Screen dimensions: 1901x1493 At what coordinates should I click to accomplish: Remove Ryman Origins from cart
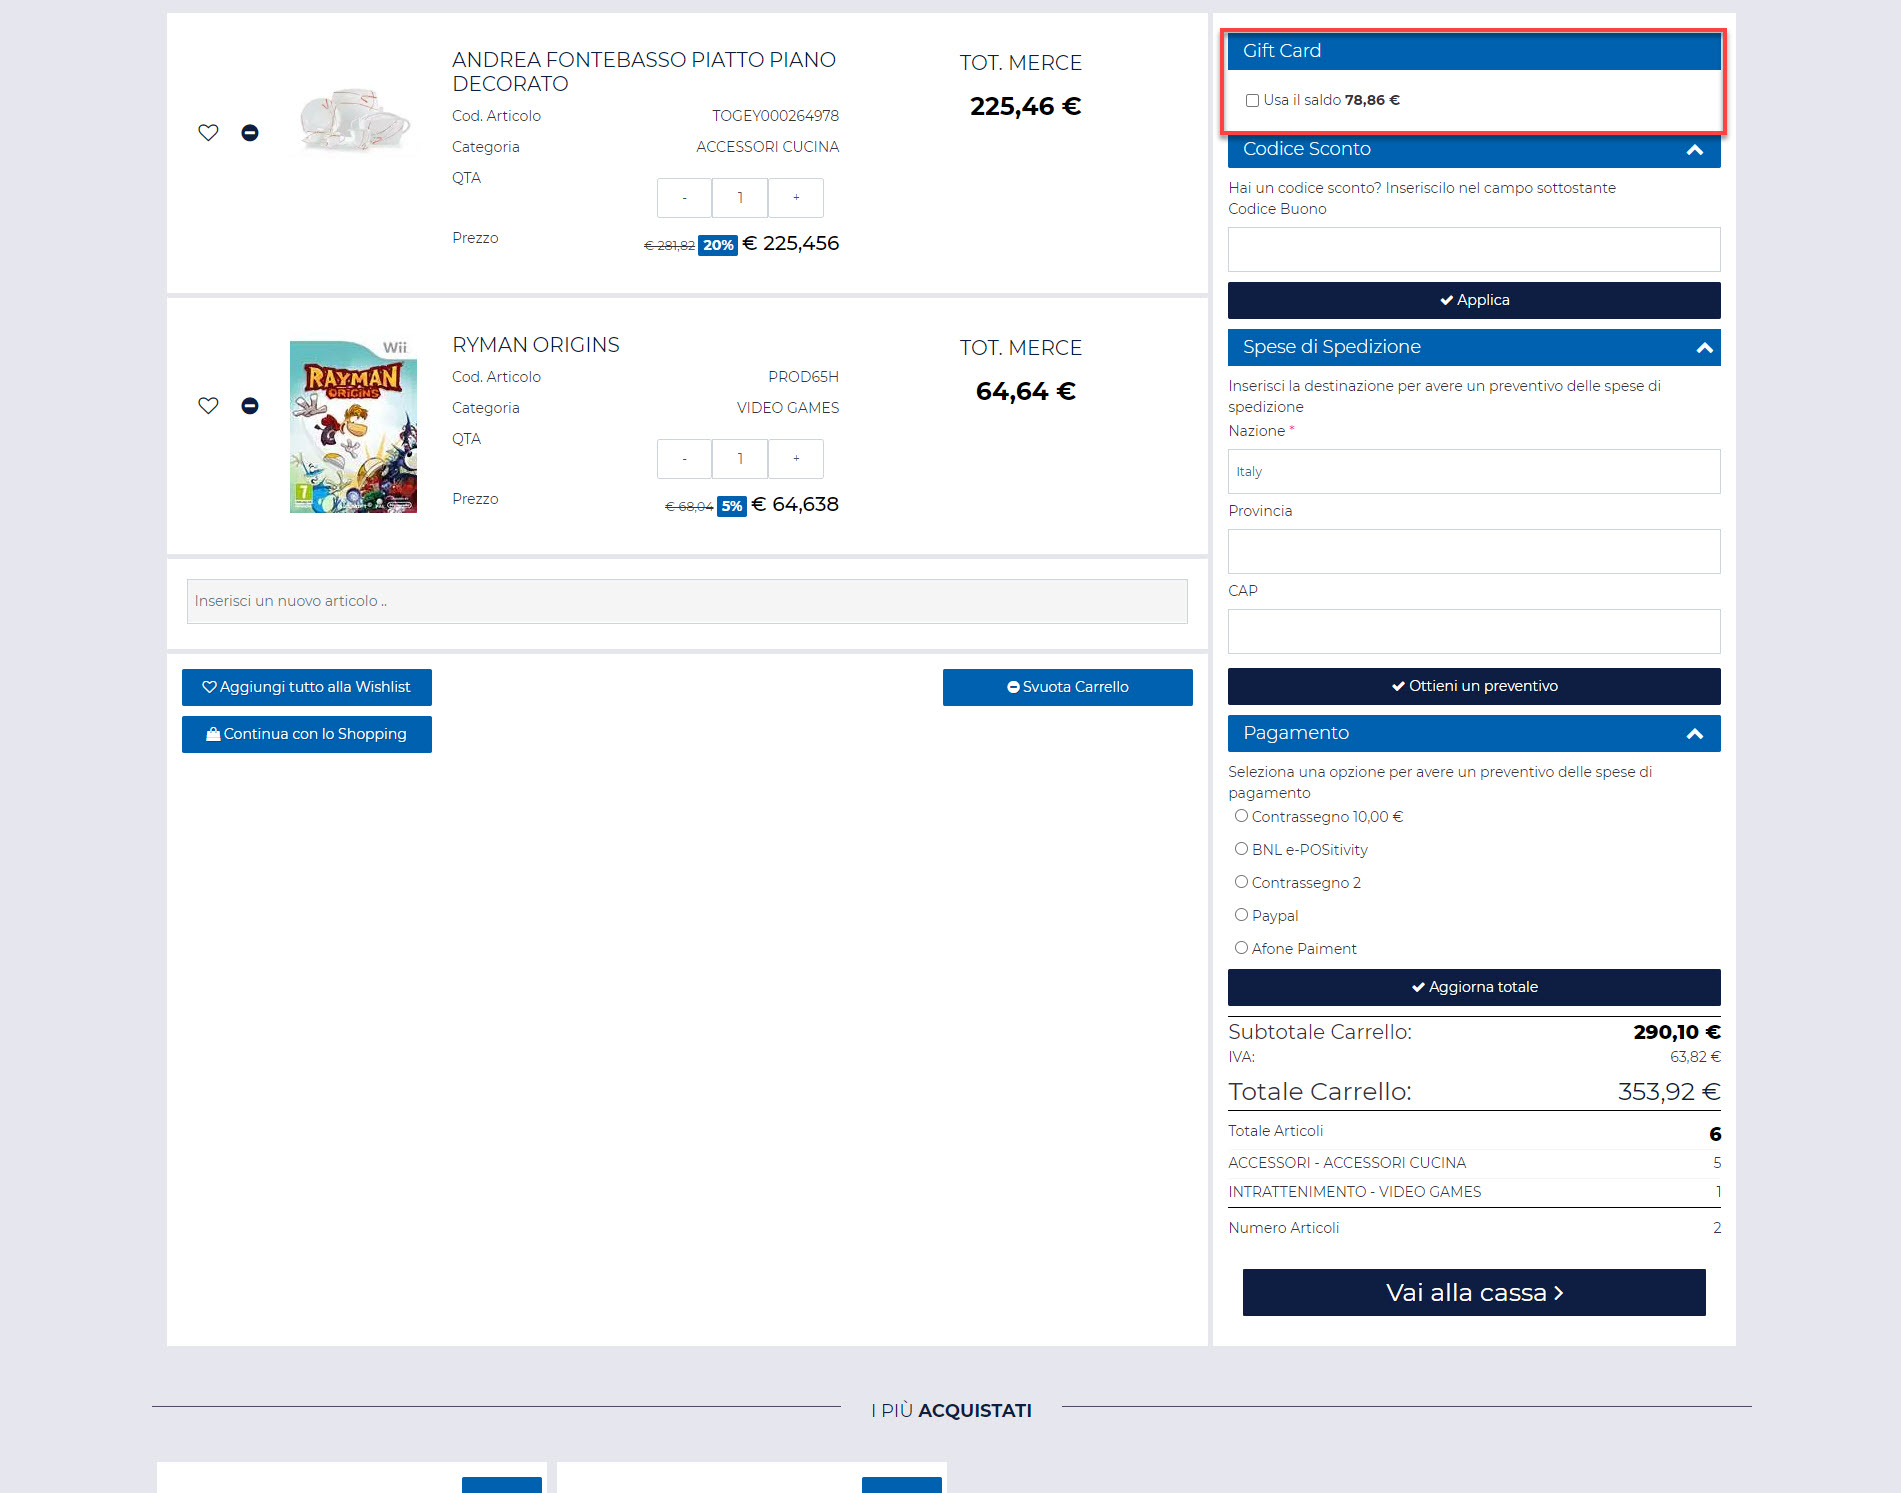pos(250,406)
